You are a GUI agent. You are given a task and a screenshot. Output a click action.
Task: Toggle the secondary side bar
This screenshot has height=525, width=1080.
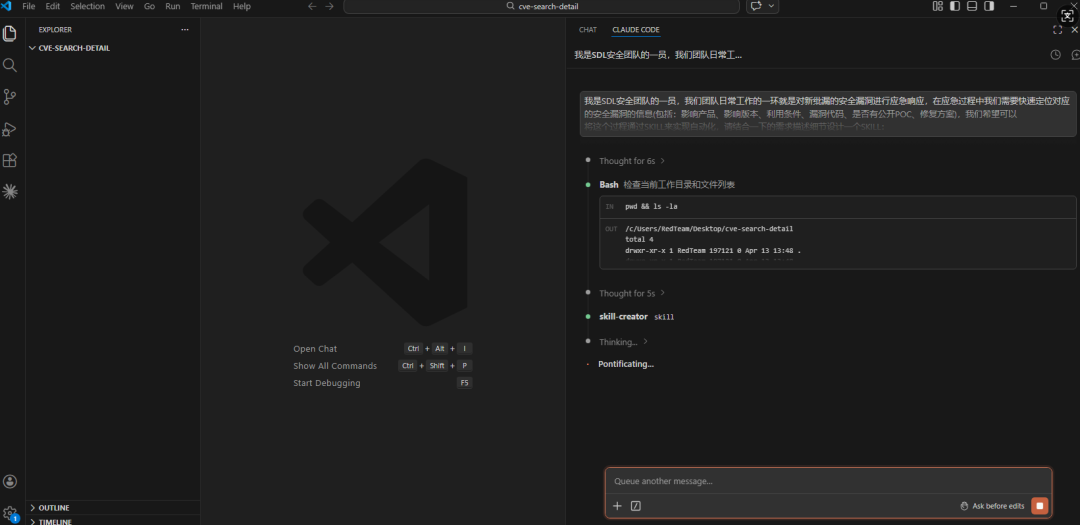989,6
